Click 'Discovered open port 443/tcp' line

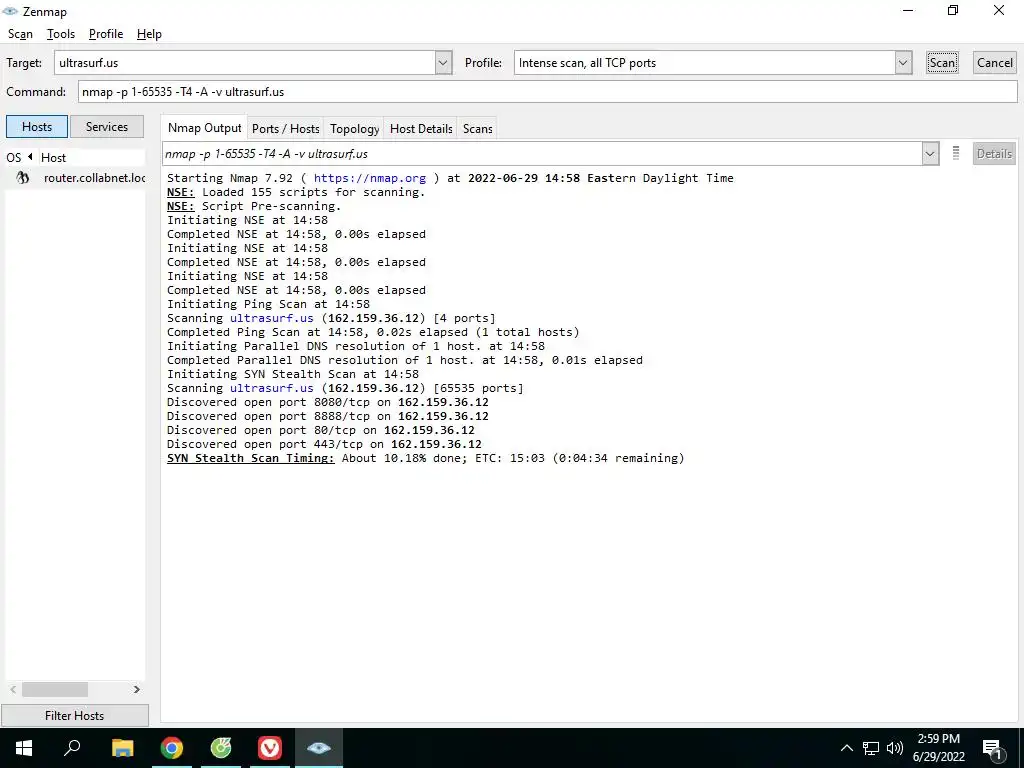tap(324, 444)
